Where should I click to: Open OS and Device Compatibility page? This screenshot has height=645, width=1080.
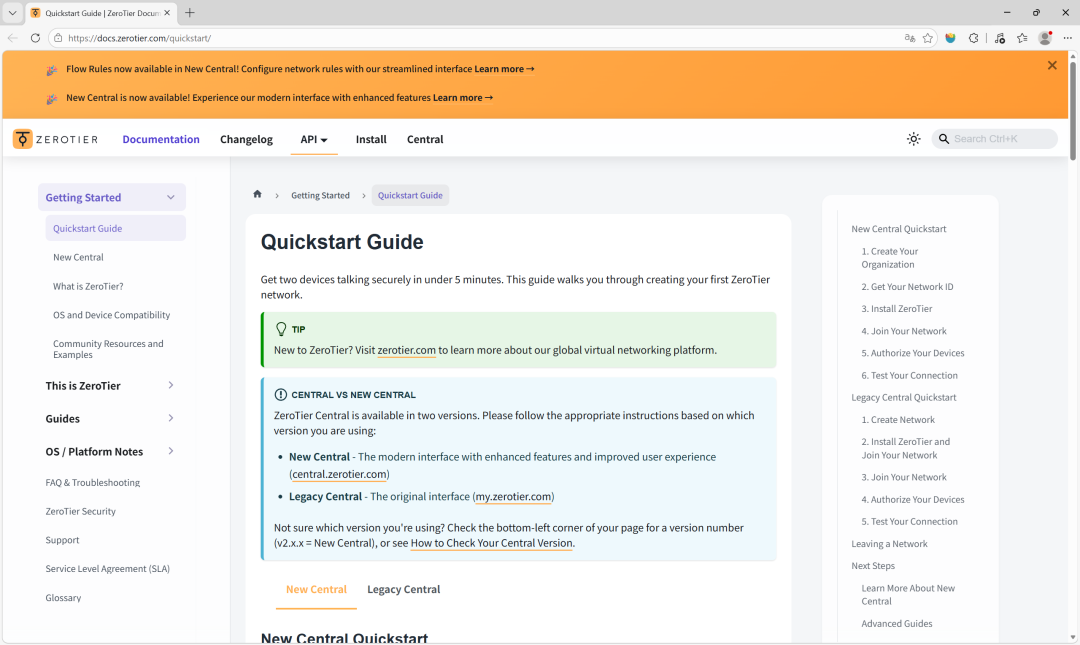[x=112, y=315]
